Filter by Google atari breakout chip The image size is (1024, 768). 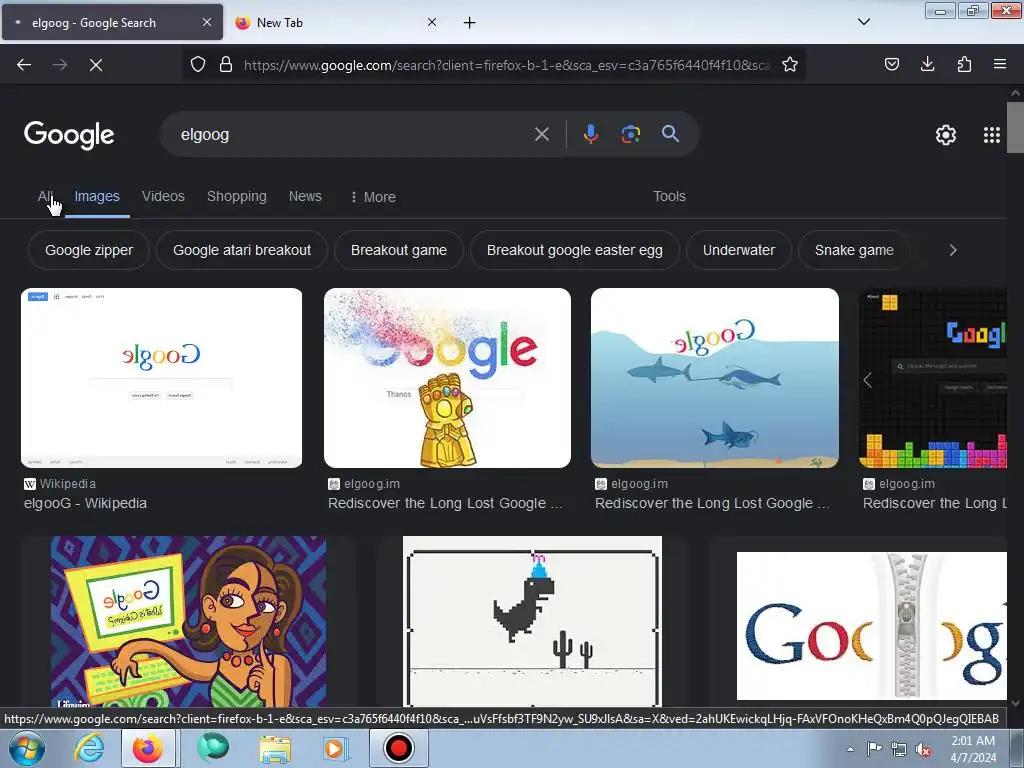pos(242,250)
